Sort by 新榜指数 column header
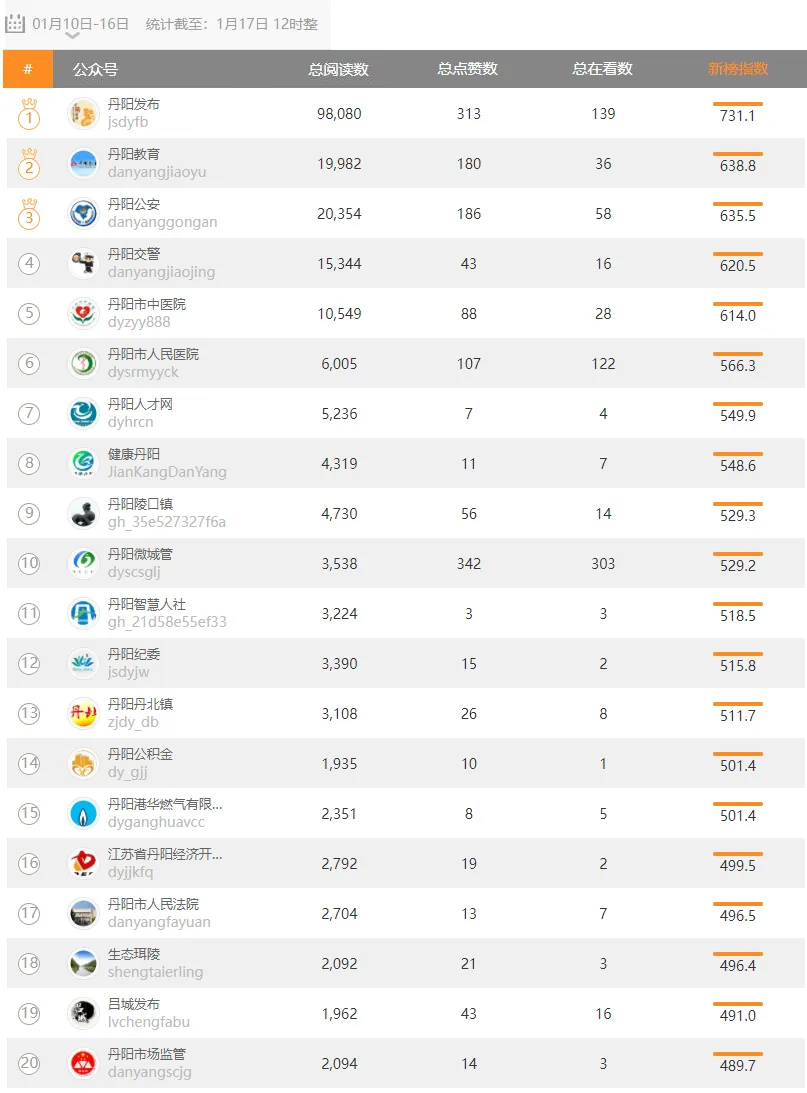This screenshot has width=807, height=1093. click(x=738, y=69)
